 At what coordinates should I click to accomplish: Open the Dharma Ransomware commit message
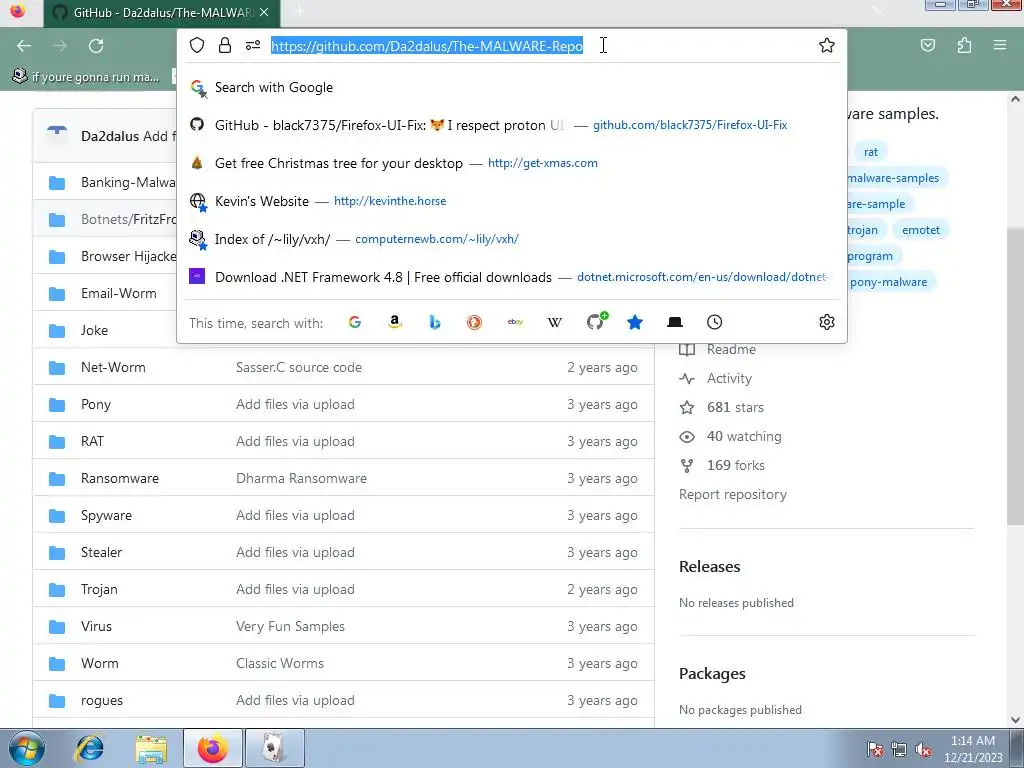pos(301,478)
